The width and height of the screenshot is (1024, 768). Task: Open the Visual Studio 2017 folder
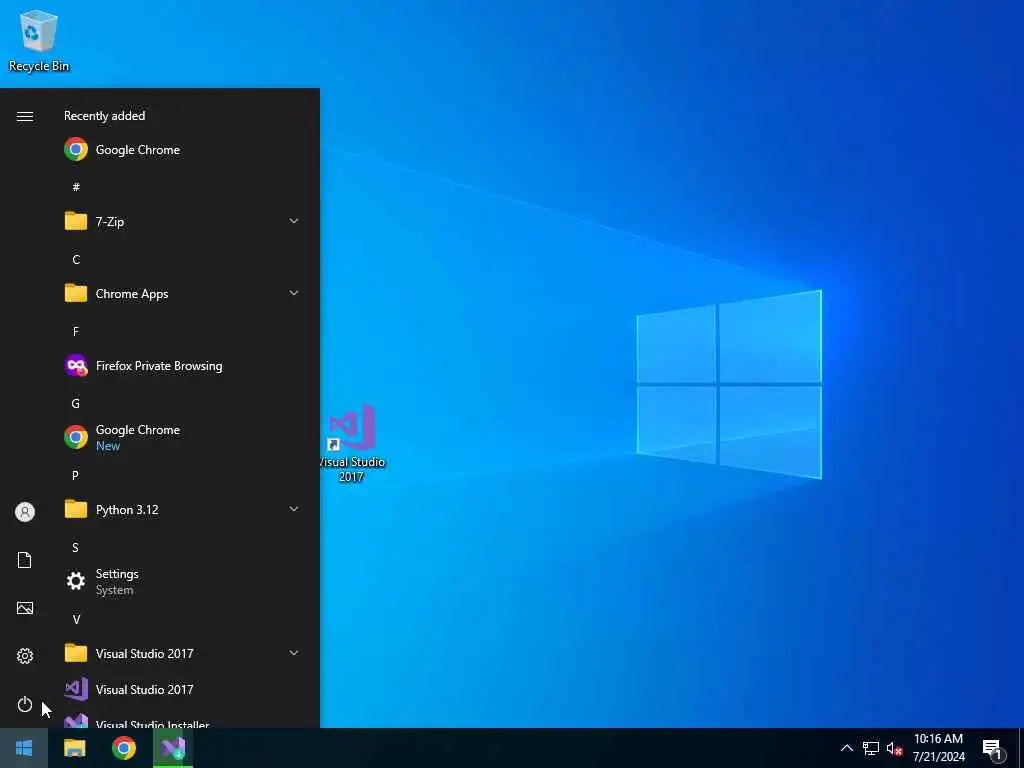(x=183, y=653)
